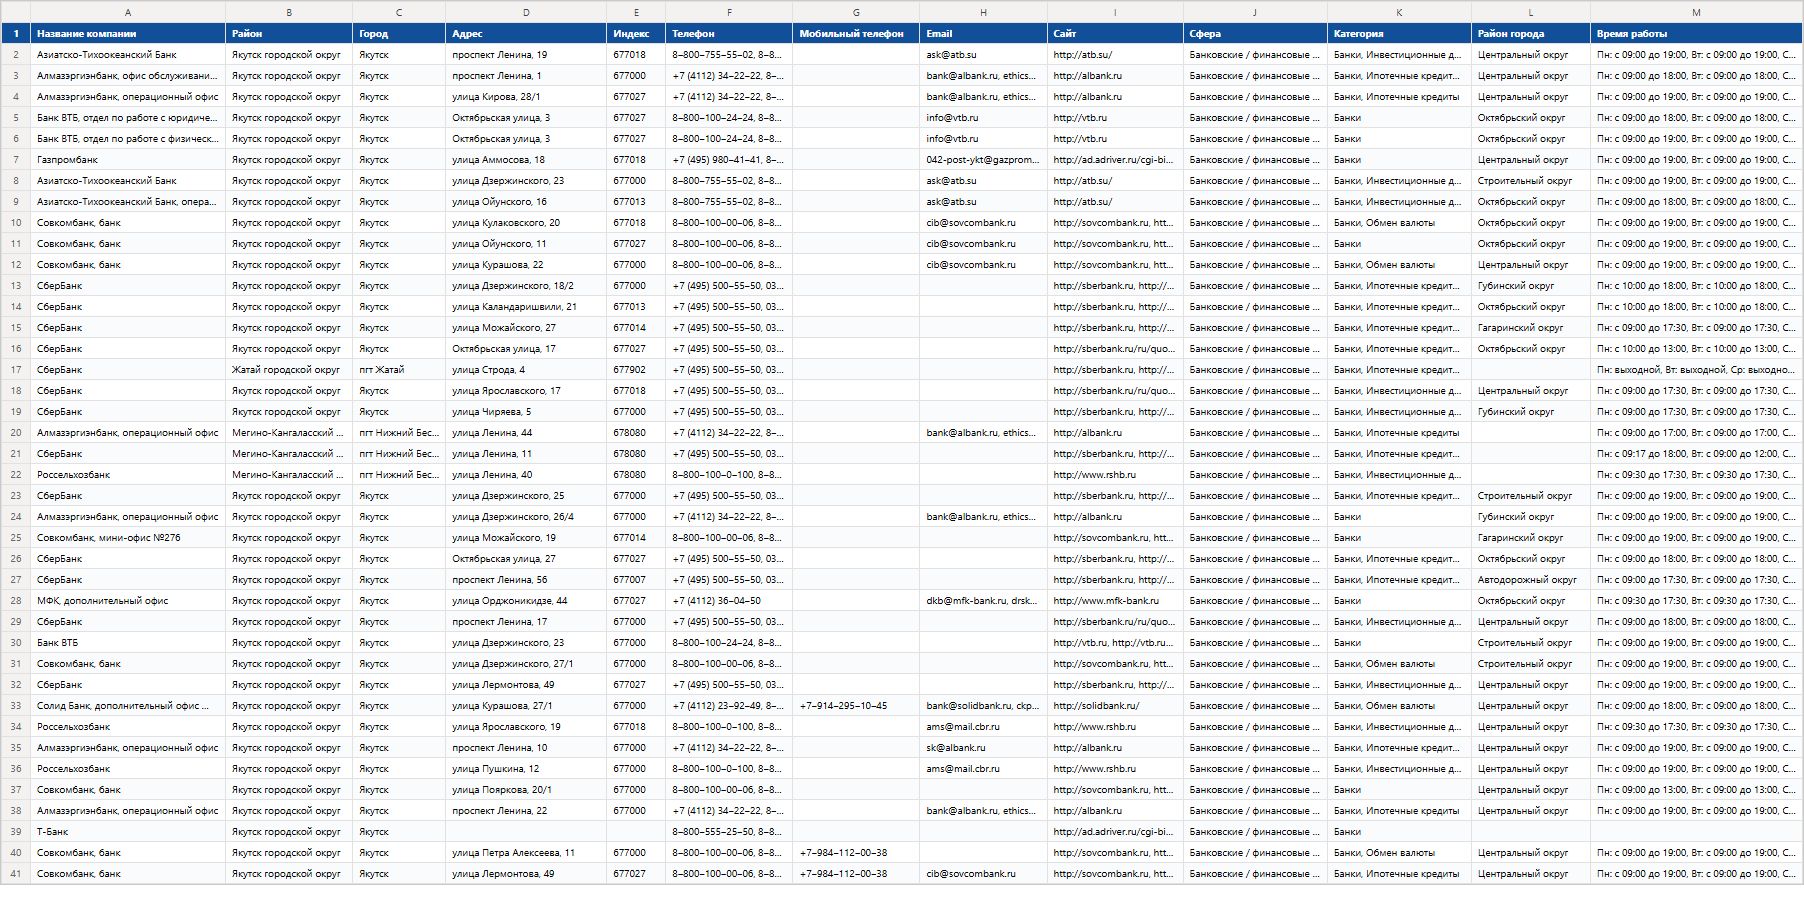Screen dimensions: 1804x902
Task: Select 'Жатай городской округ' district cell
Action: 289,370
